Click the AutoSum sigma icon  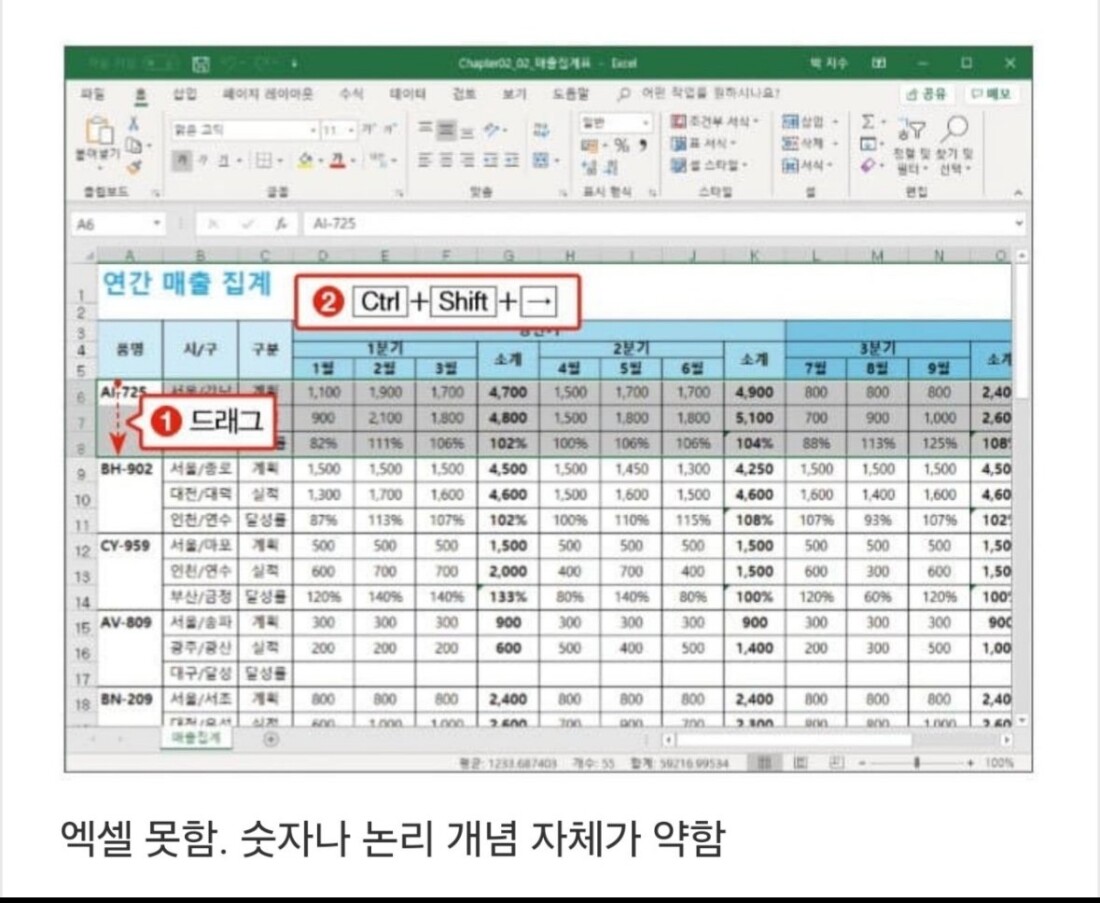pos(868,121)
